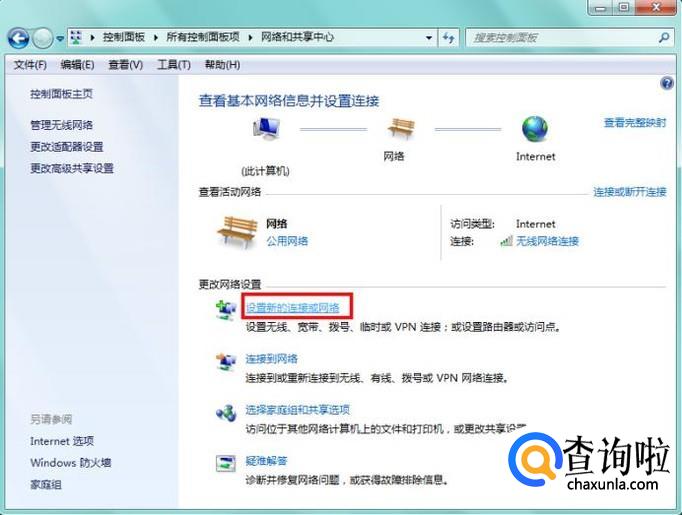Click the blue help question mark icon
Viewport: 682px width, 515px height.
(667, 83)
